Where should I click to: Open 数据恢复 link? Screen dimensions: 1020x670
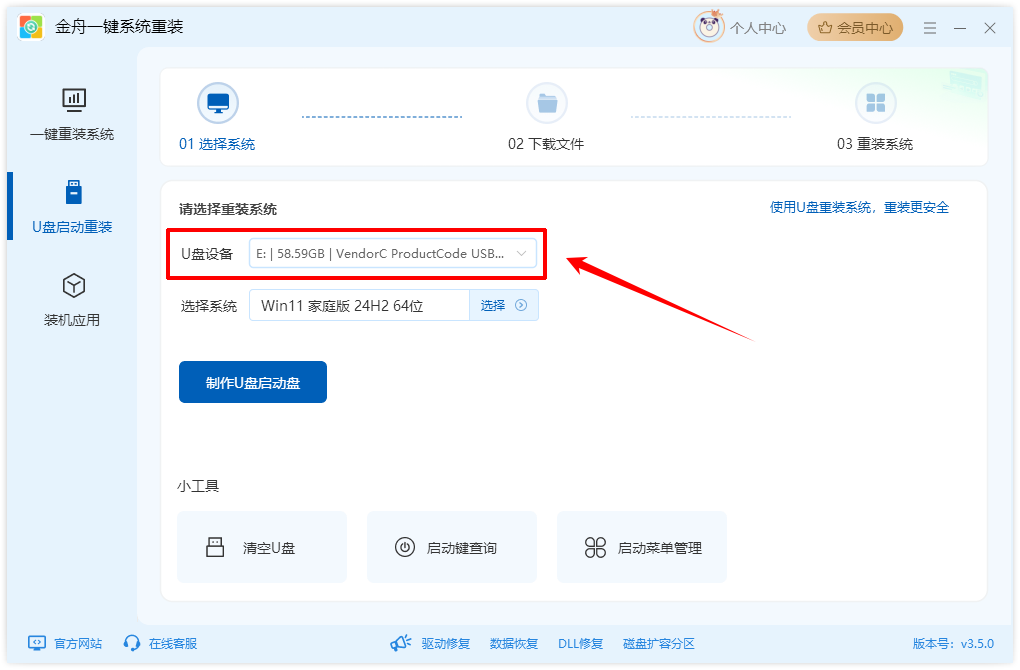(x=514, y=644)
